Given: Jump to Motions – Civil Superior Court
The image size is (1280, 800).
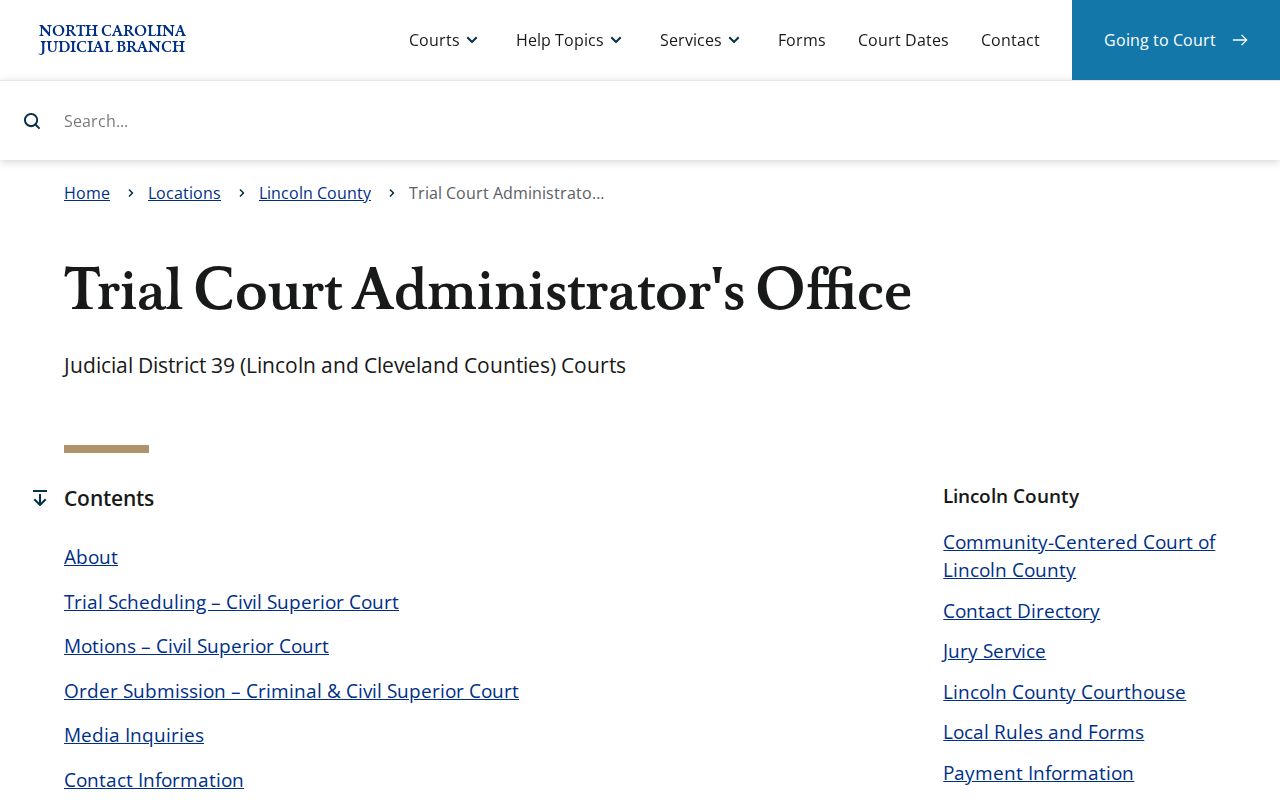Looking at the screenshot, I should pyautogui.click(x=196, y=646).
